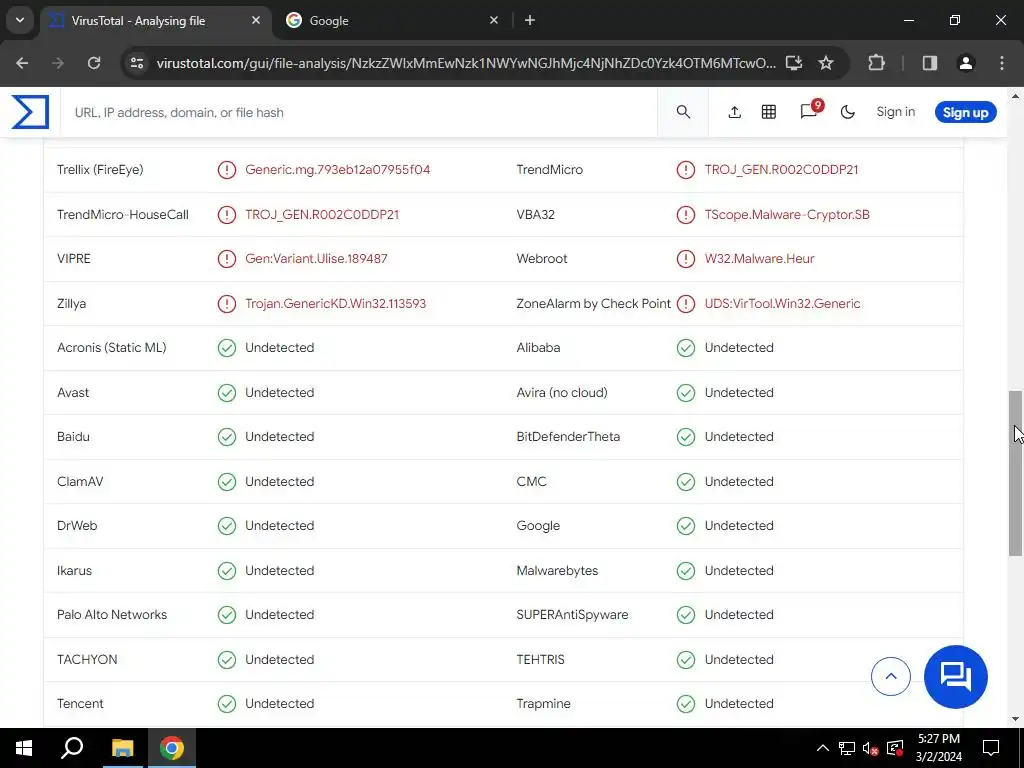Open the Extensions puzzle icon
Screen dimensions: 1024x768
[876, 63]
